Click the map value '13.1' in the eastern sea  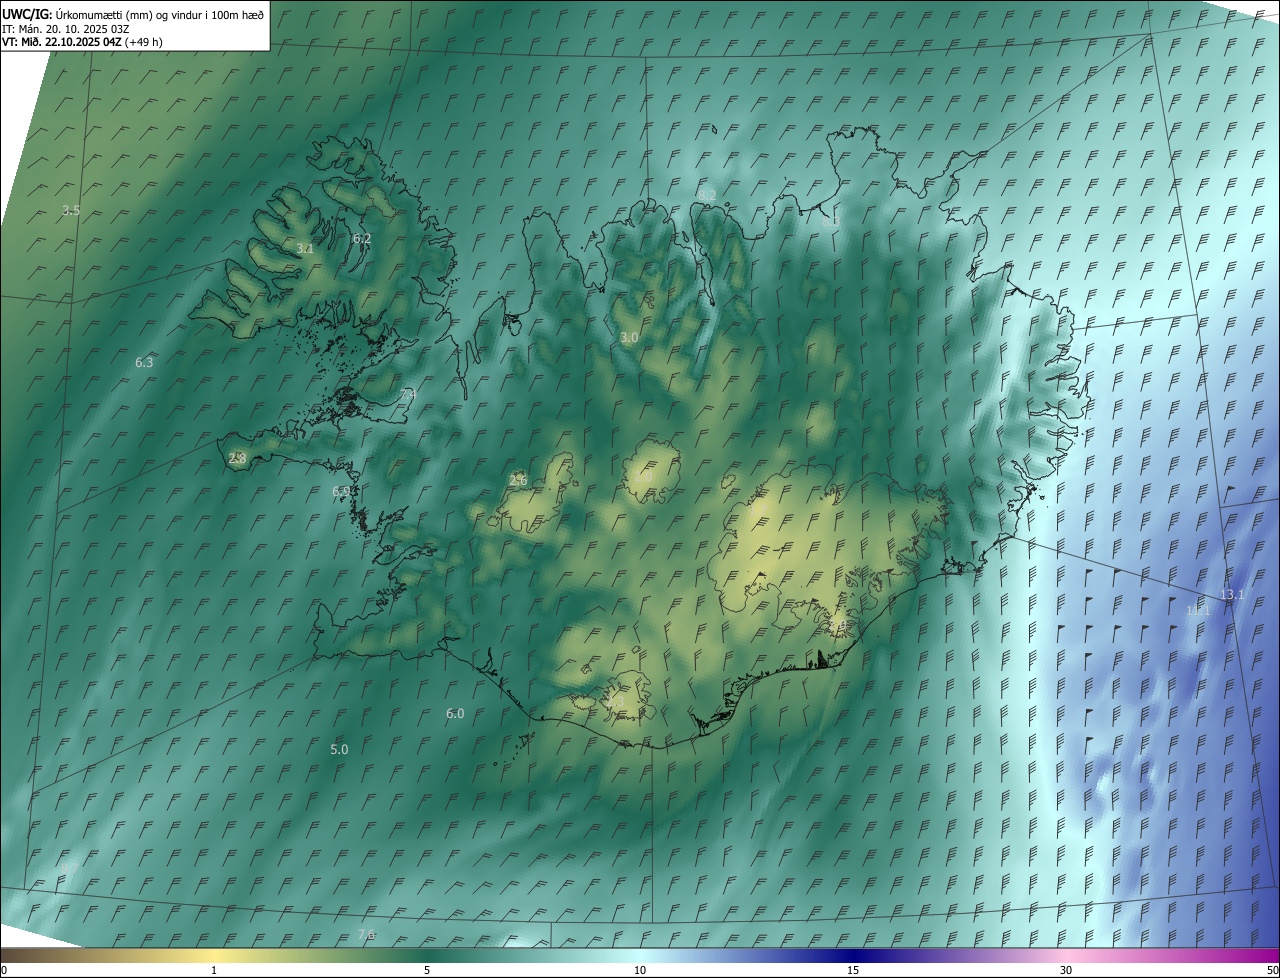1232,594
